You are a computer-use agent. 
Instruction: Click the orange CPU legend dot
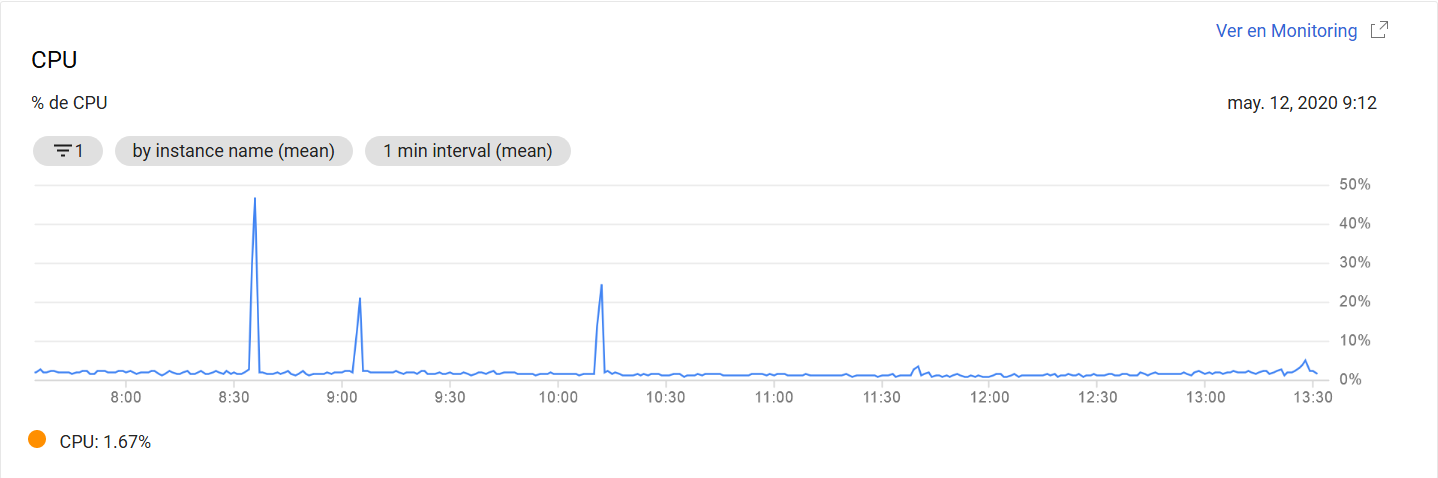(37, 439)
